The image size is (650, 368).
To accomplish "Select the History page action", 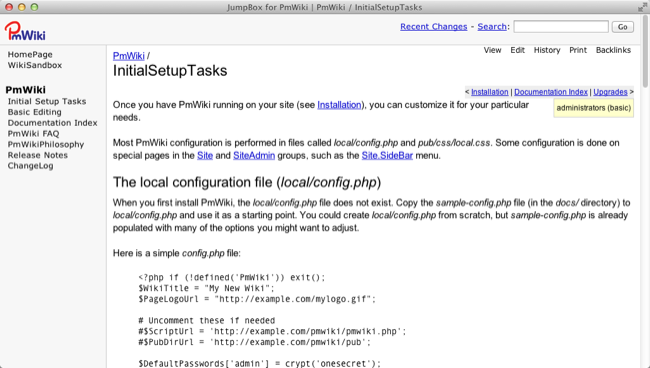I will 547,50.
